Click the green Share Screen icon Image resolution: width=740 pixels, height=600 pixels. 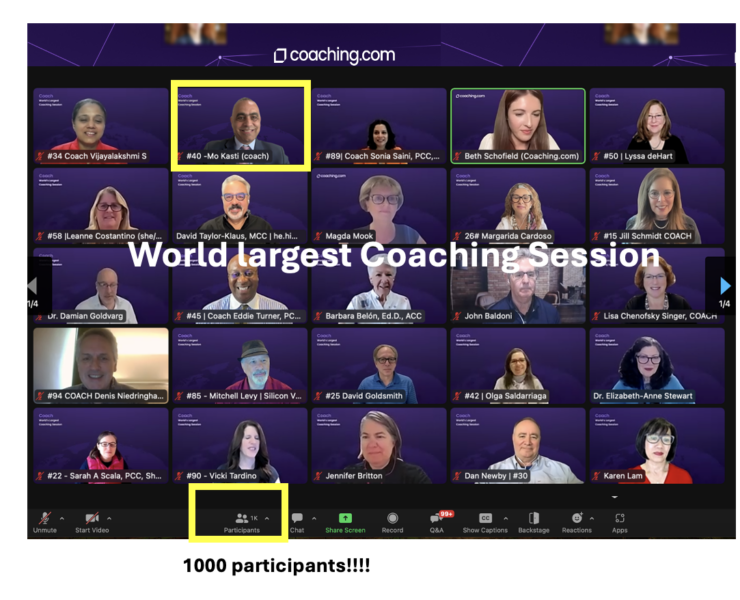point(345,519)
